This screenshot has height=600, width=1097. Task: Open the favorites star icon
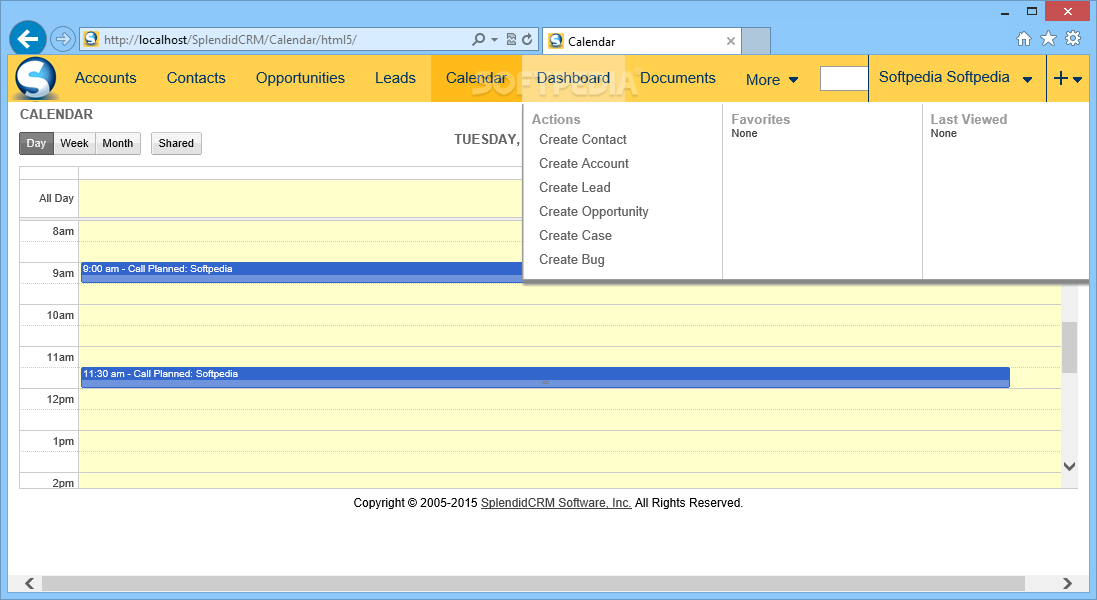(x=1048, y=38)
